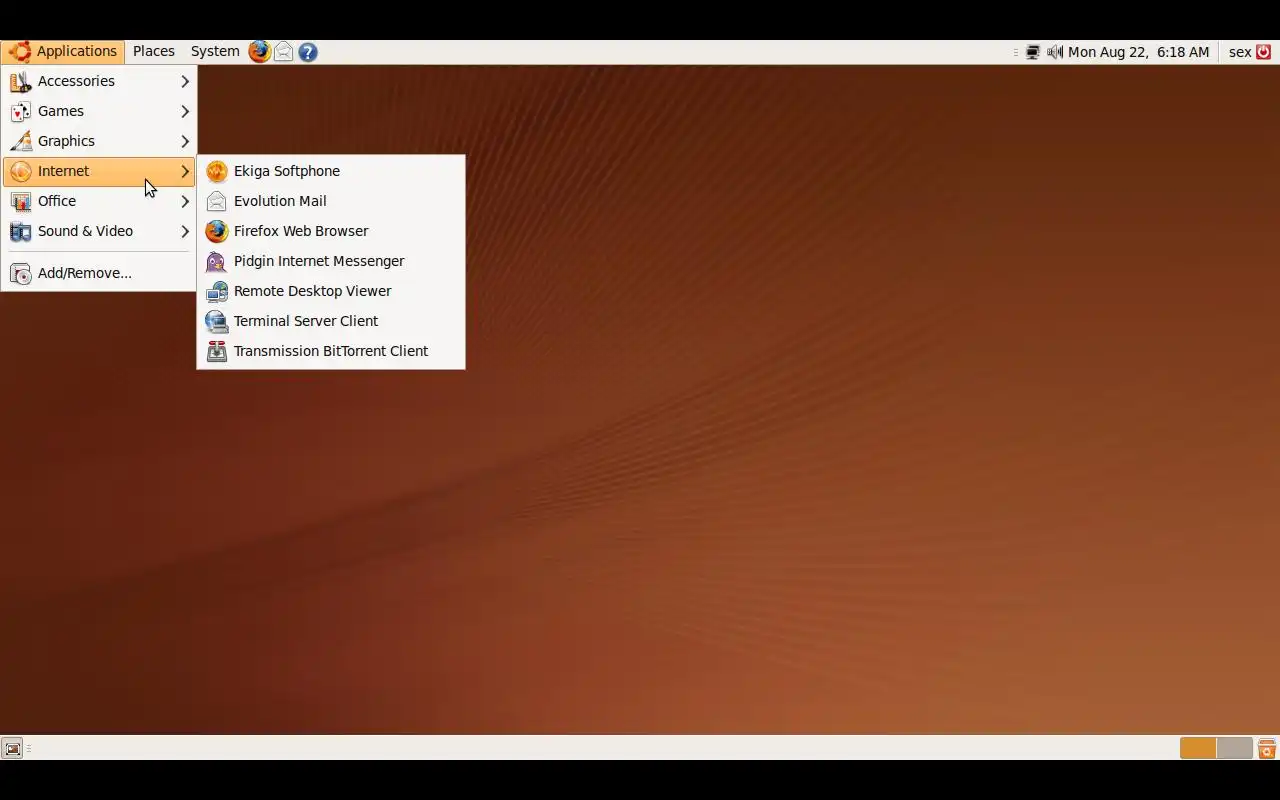Launch Evolution Mail entry

coord(331,201)
